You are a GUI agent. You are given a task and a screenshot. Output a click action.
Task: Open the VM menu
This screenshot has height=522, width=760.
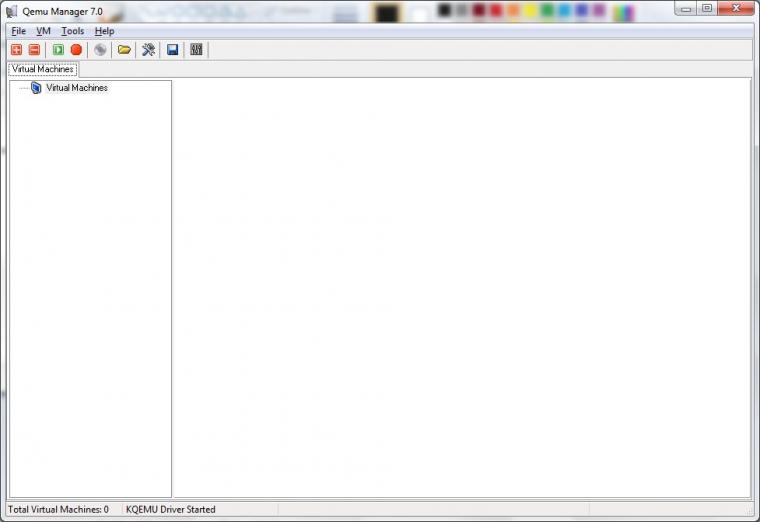point(44,31)
